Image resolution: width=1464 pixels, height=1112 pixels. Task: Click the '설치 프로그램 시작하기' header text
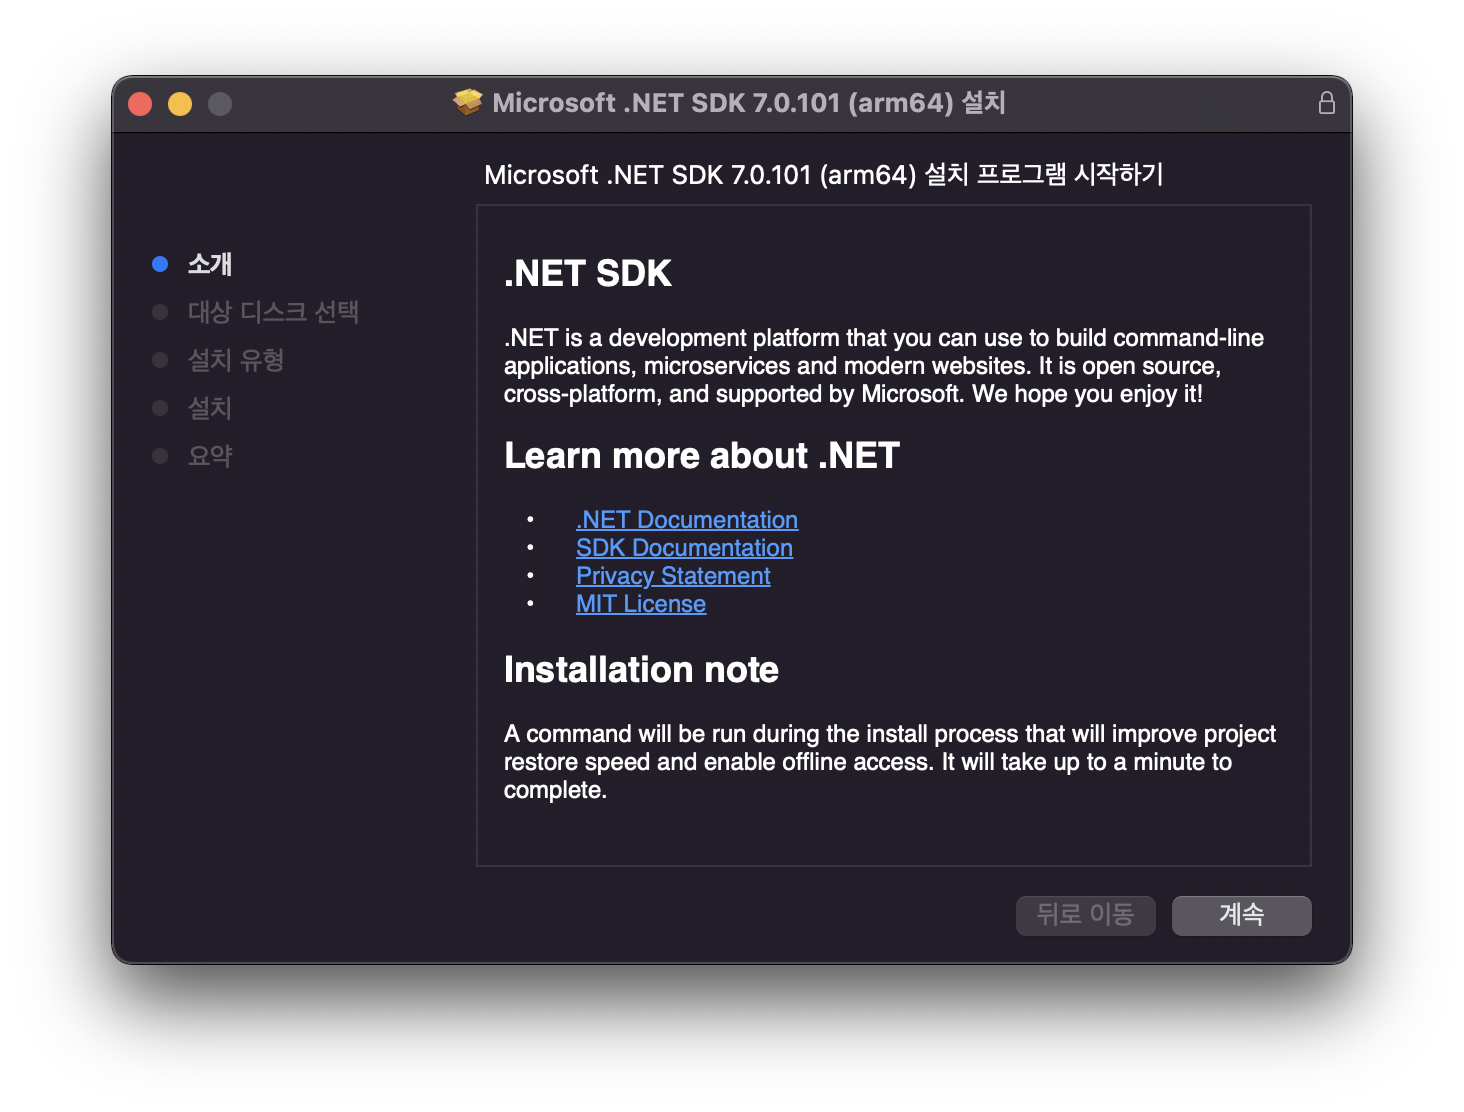pos(1044,175)
